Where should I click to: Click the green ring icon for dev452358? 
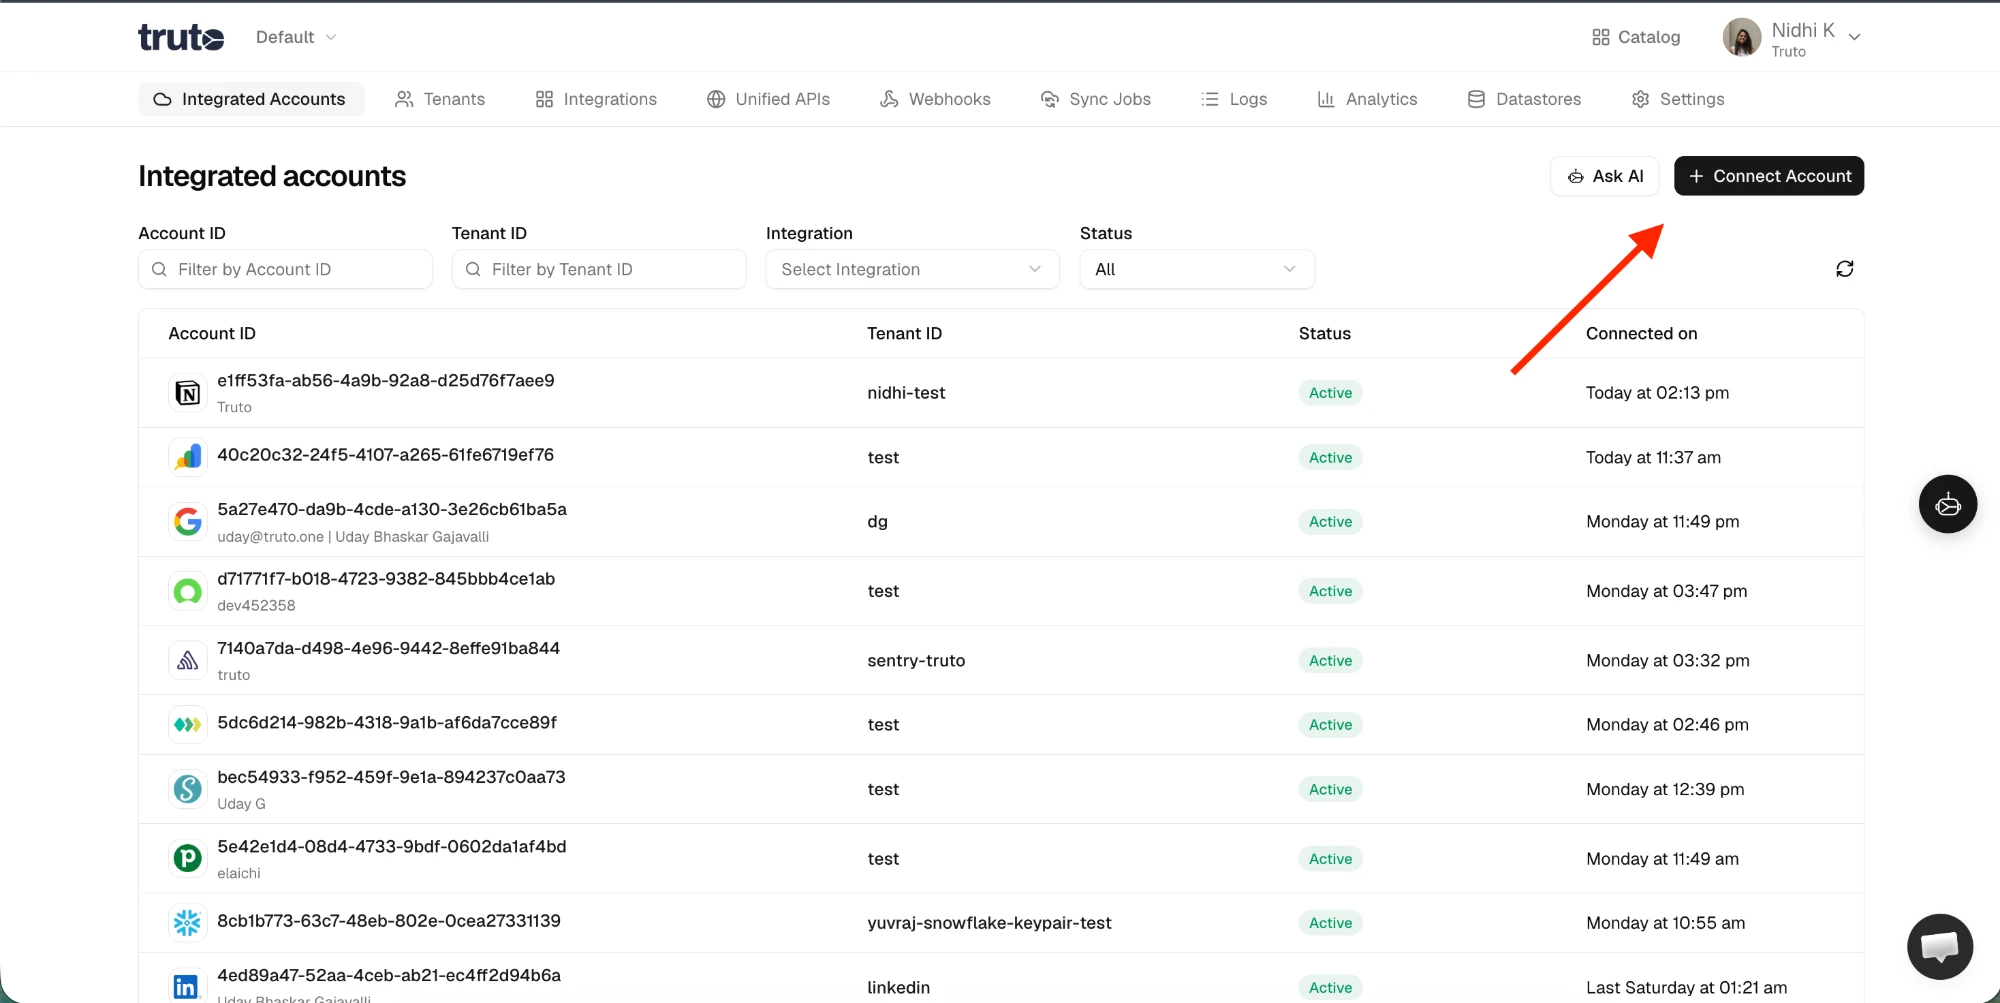point(188,591)
